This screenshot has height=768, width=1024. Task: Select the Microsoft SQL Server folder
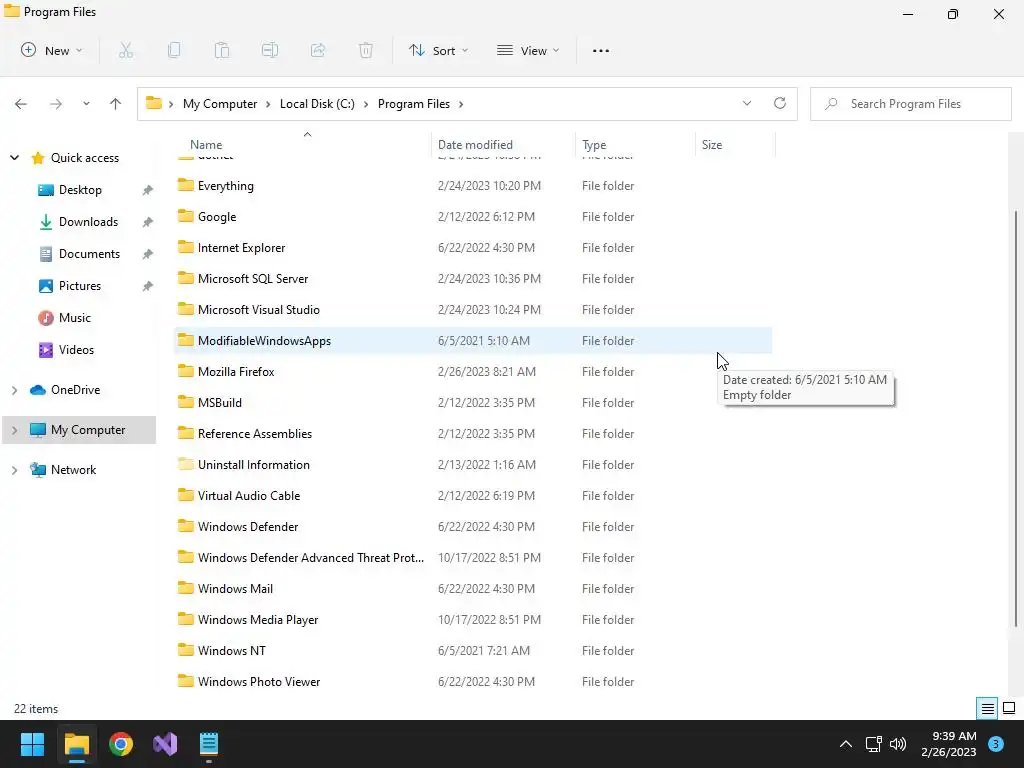click(x=473, y=279)
